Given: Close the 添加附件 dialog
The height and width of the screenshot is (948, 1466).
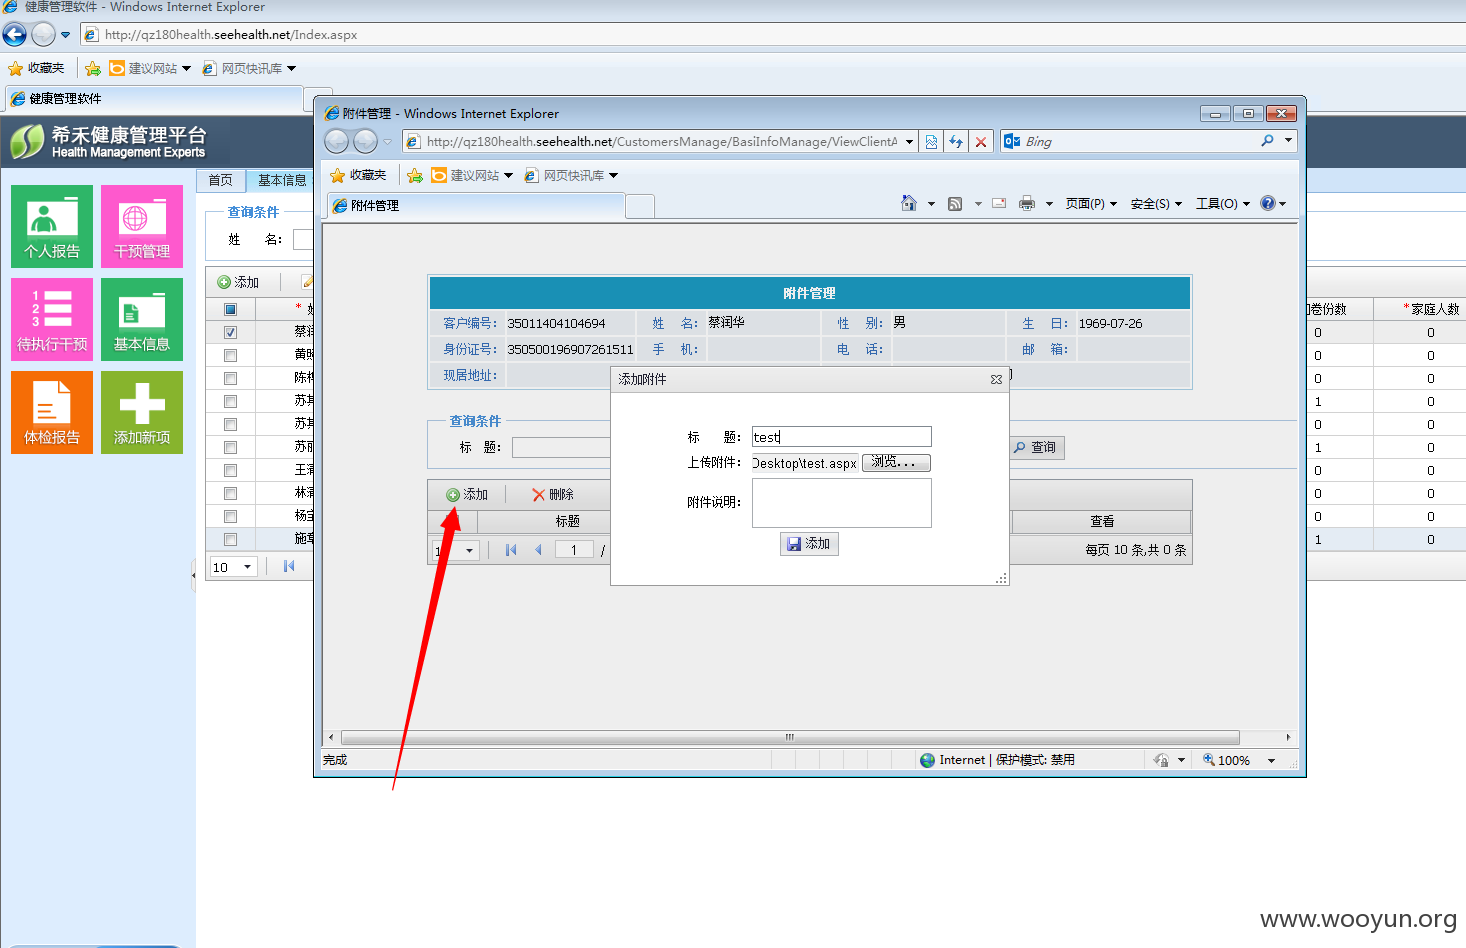Looking at the screenshot, I should pos(996,380).
